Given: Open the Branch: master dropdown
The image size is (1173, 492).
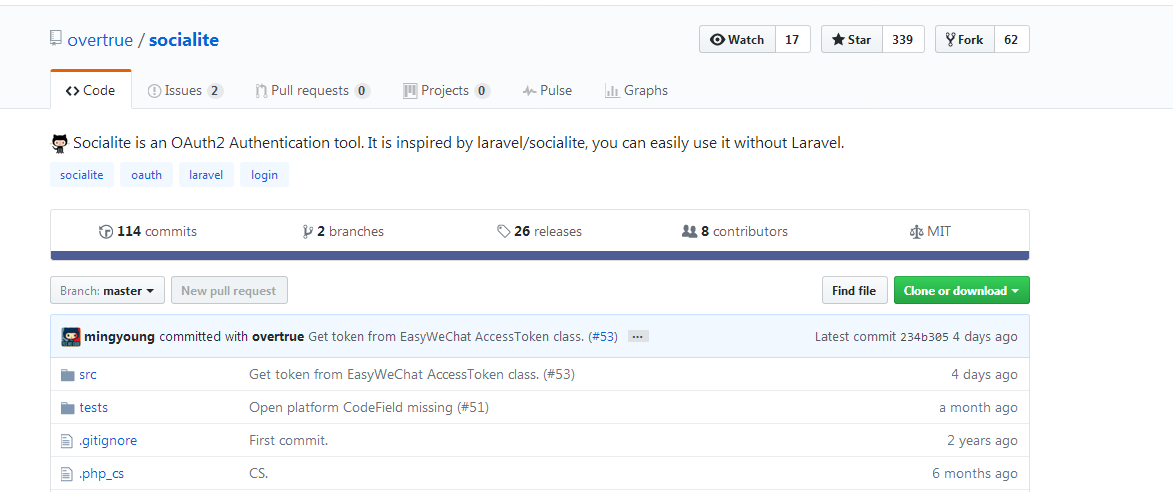Looking at the screenshot, I should coord(108,291).
